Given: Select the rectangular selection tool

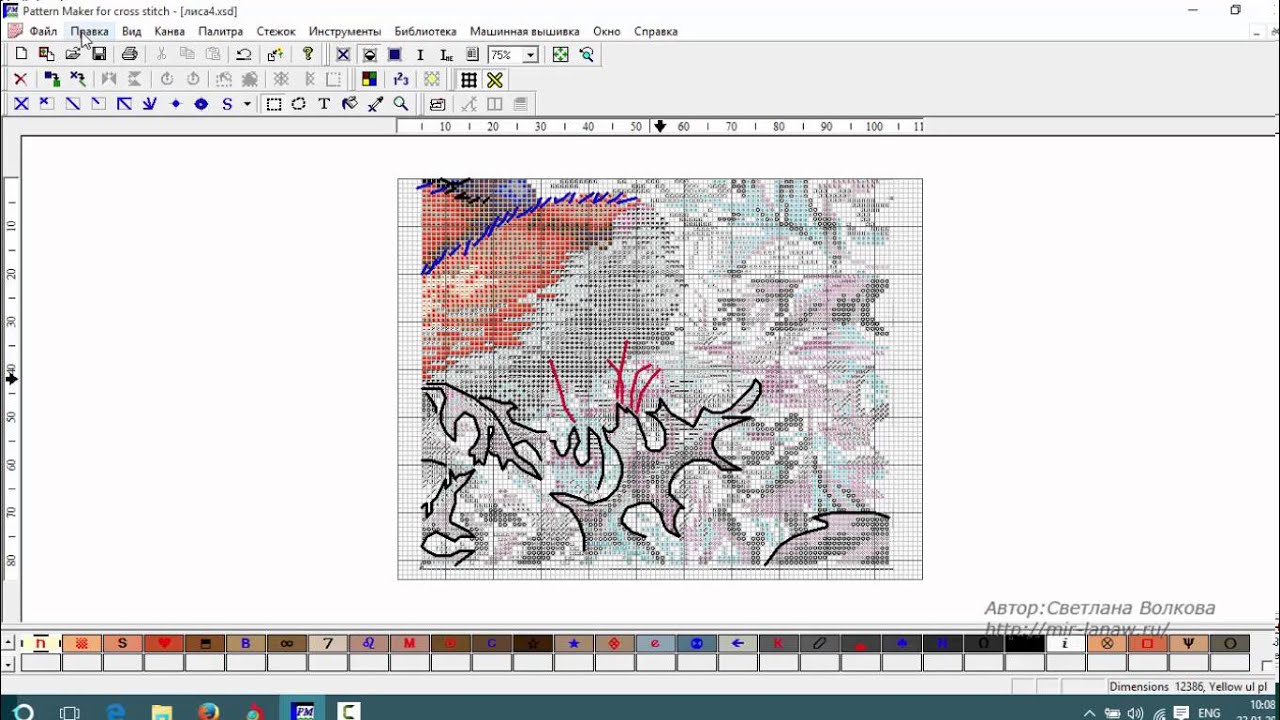Looking at the screenshot, I should point(273,104).
